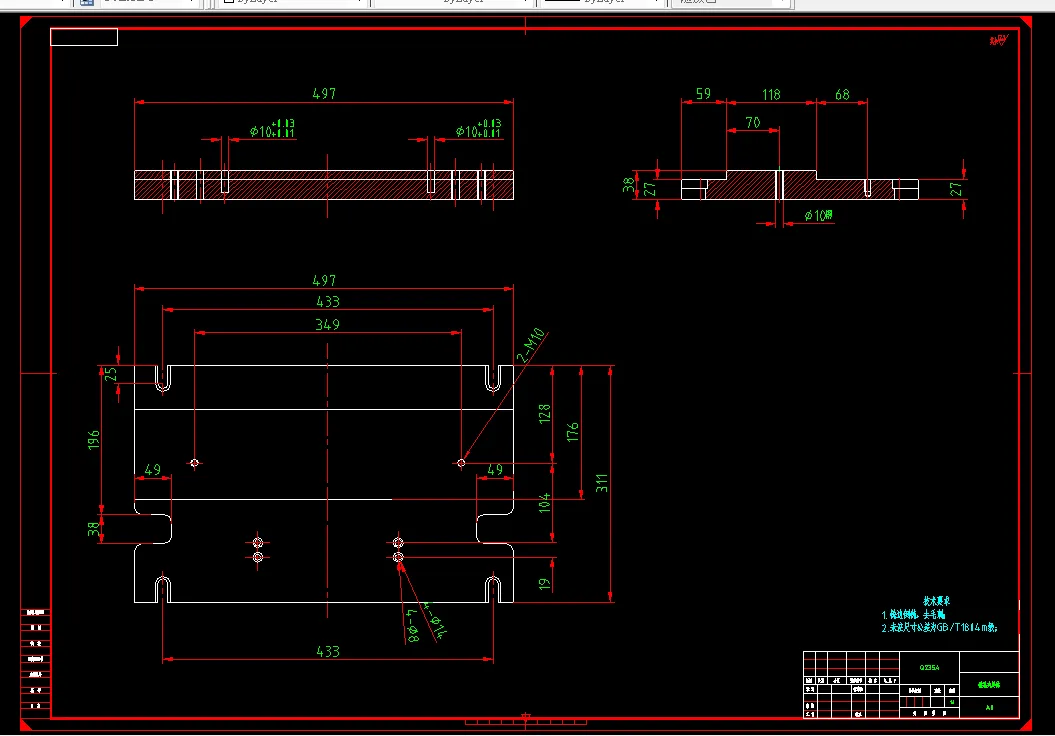The width and height of the screenshot is (1055, 736).
Task: Select the cyan technical requirements heading
Action: pyautogui.click(x=936, y=601)
